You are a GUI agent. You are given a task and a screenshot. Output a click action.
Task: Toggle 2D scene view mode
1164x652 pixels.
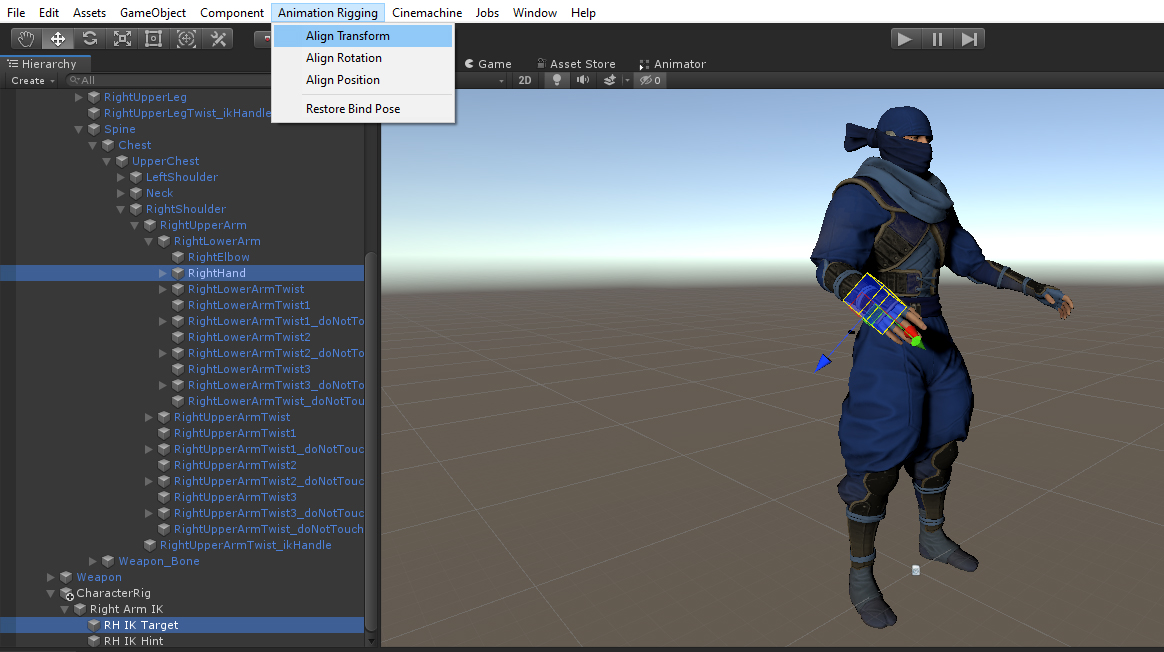click(525, 80)
